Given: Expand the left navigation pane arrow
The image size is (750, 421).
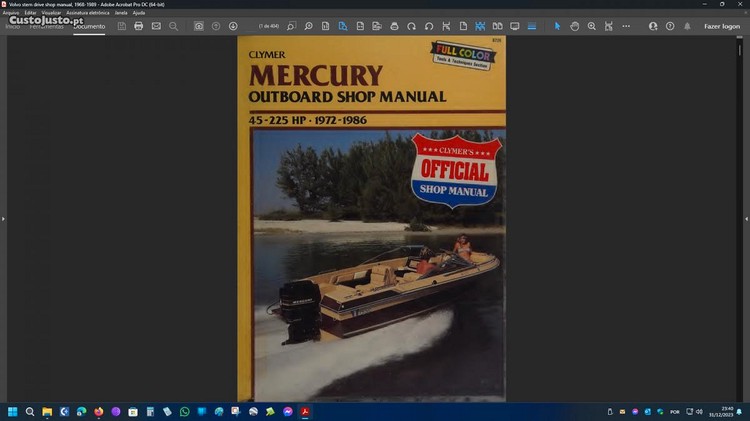Looking at the screenshot, I should 3,218.
